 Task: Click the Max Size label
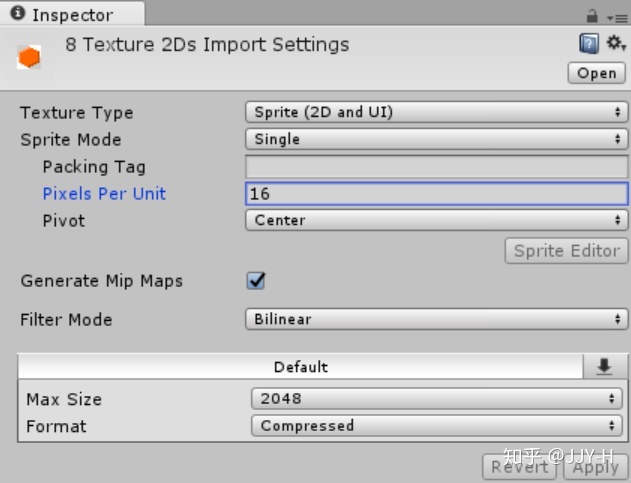click(64, 399)
